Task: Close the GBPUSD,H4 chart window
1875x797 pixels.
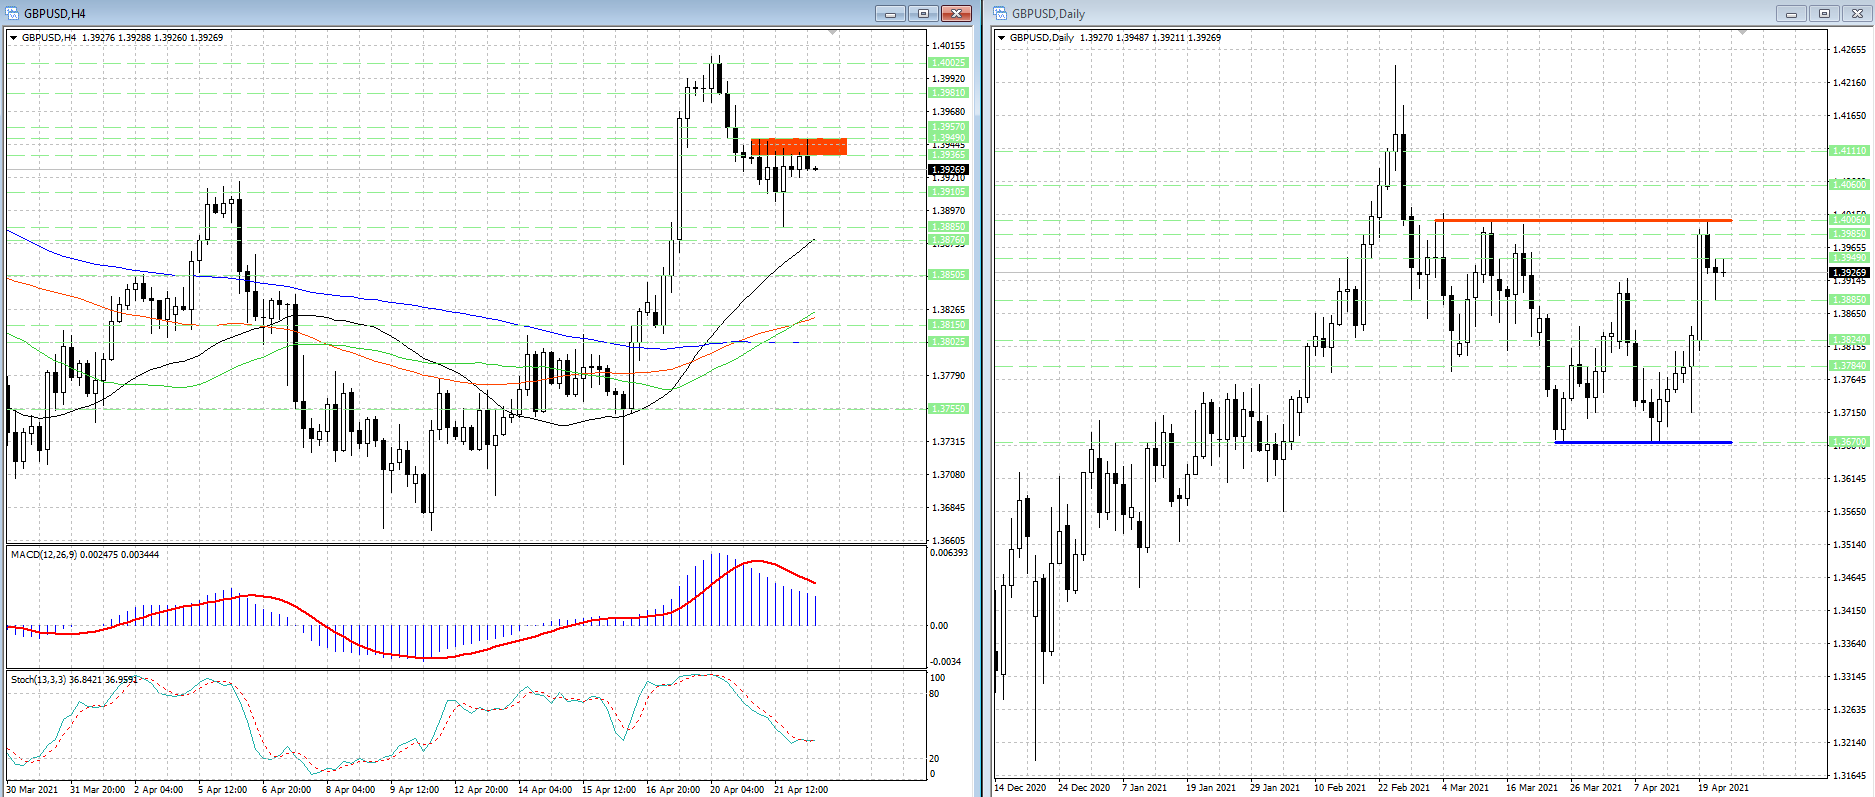Action: tap(956, 13)
